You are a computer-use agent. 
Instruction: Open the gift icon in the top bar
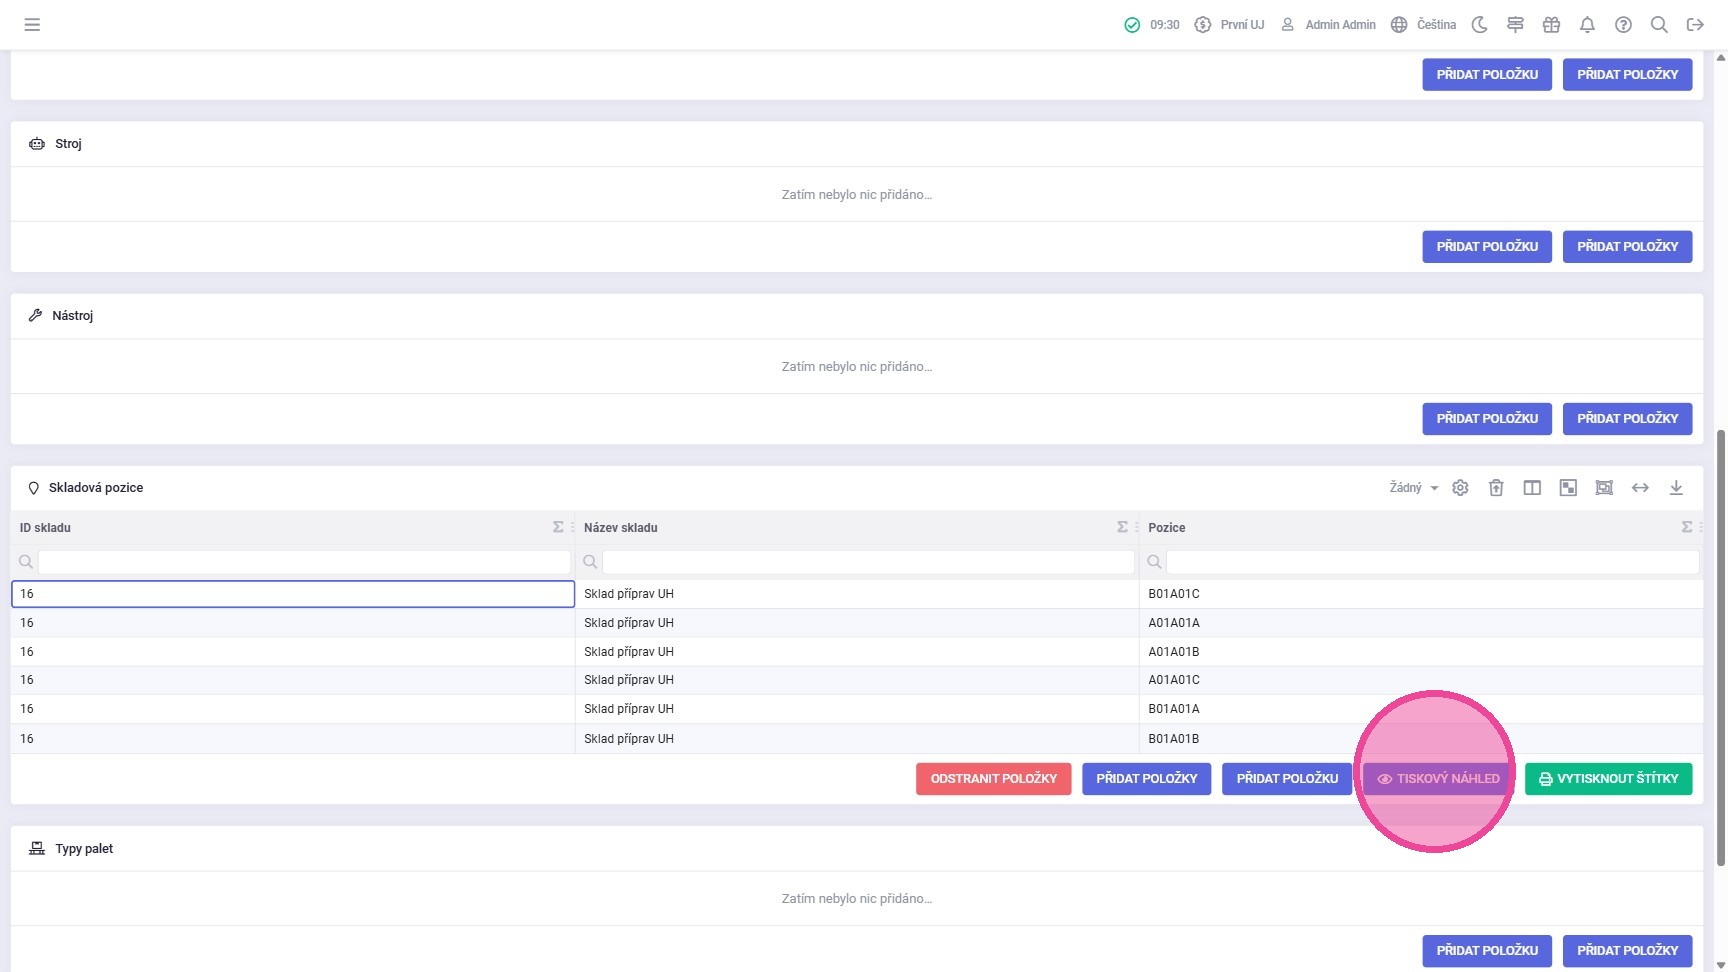tap(1551, 25)
